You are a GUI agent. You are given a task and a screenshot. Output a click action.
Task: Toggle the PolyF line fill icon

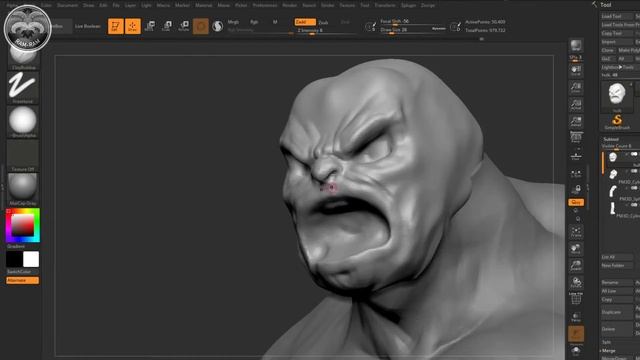coord(576,299)
